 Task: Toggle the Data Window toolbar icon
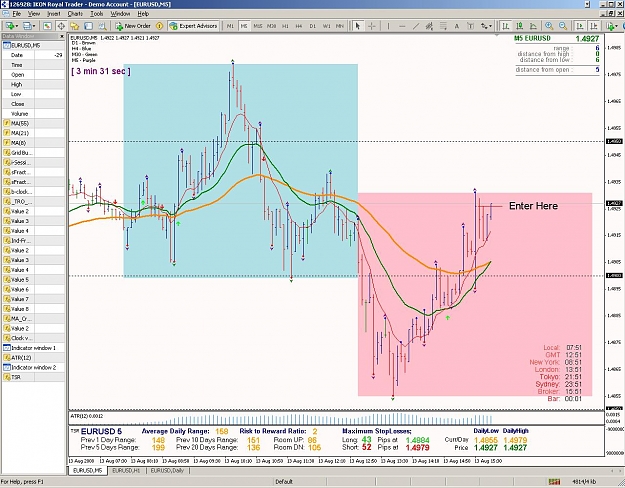61,26
